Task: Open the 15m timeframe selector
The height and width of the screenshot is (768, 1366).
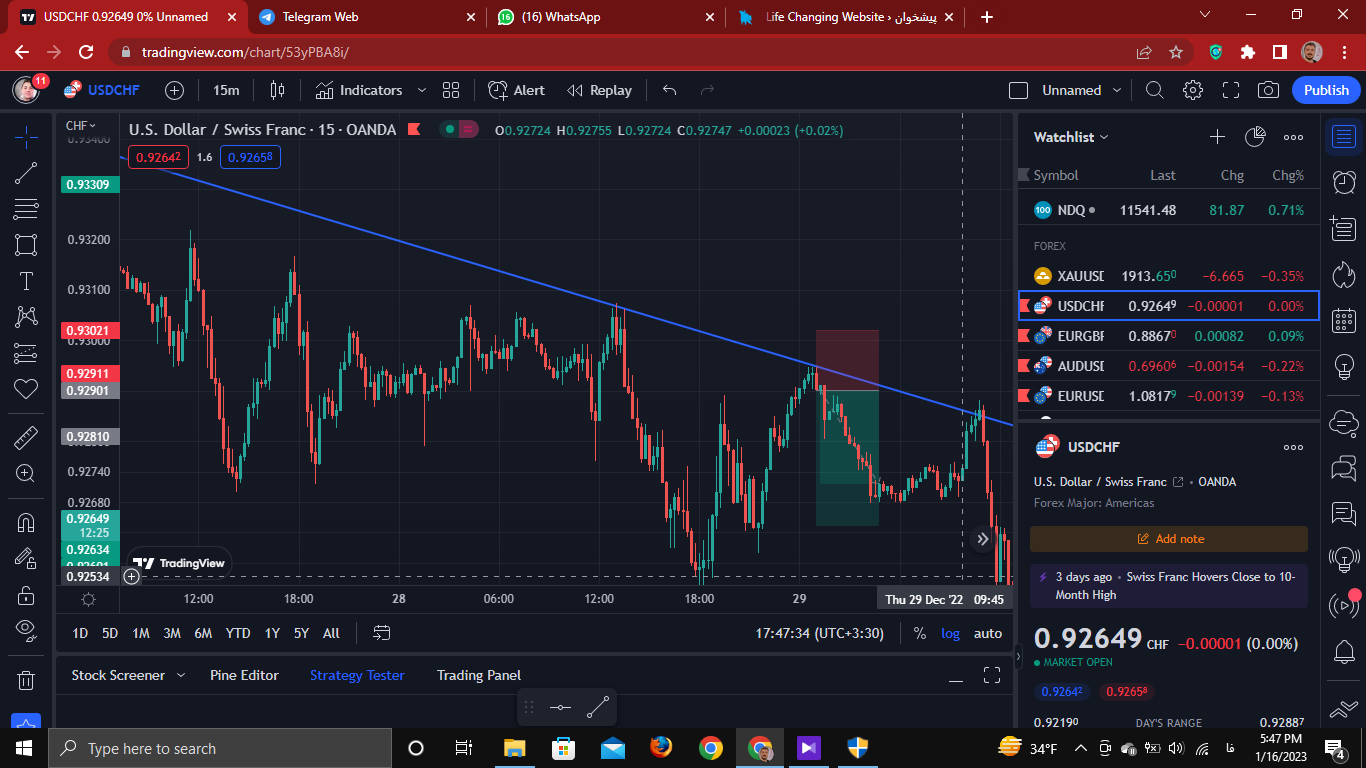Action: point(226,90)
